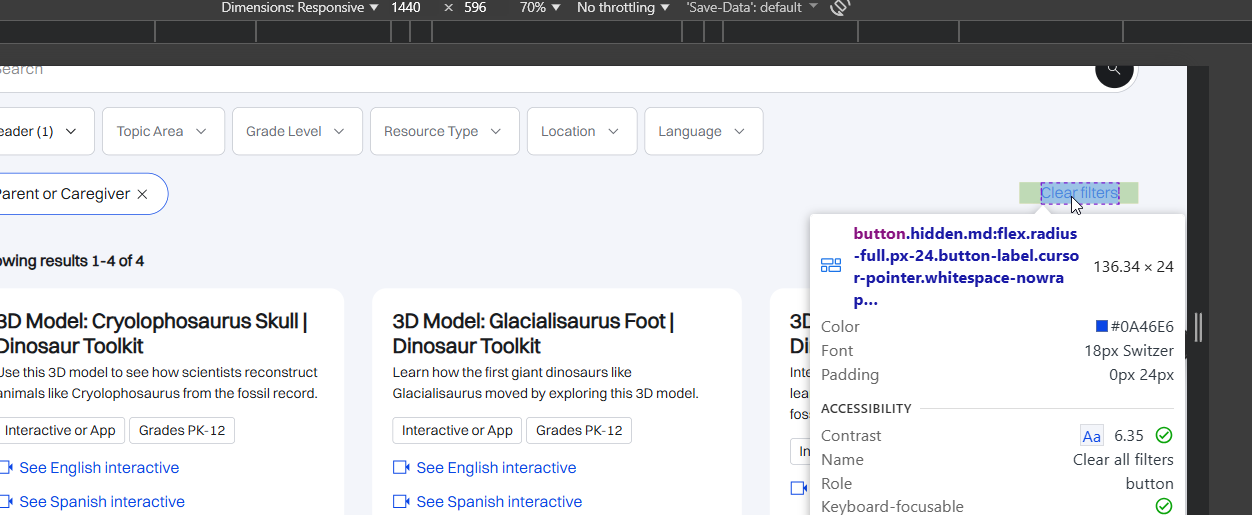Click video icon beside Glacialisaurus See English interactive
This screenshot has height=515, width=1252.
402,468
